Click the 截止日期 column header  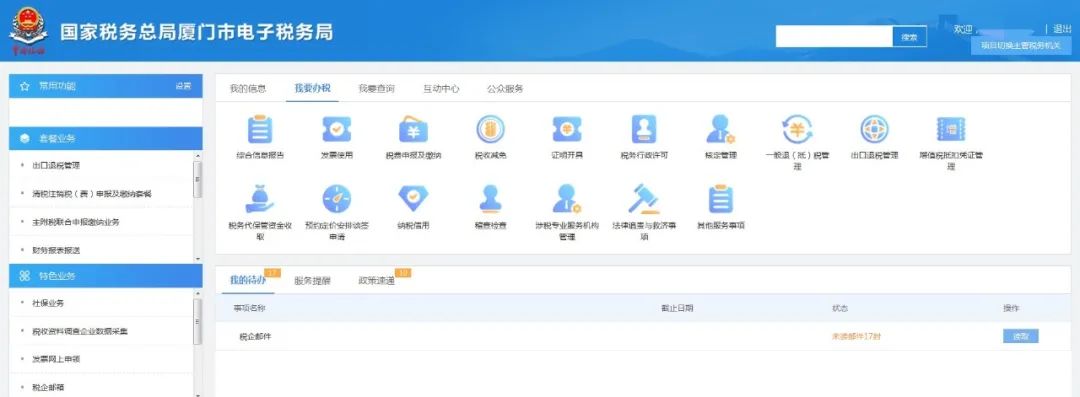click(x=677, y=308)
